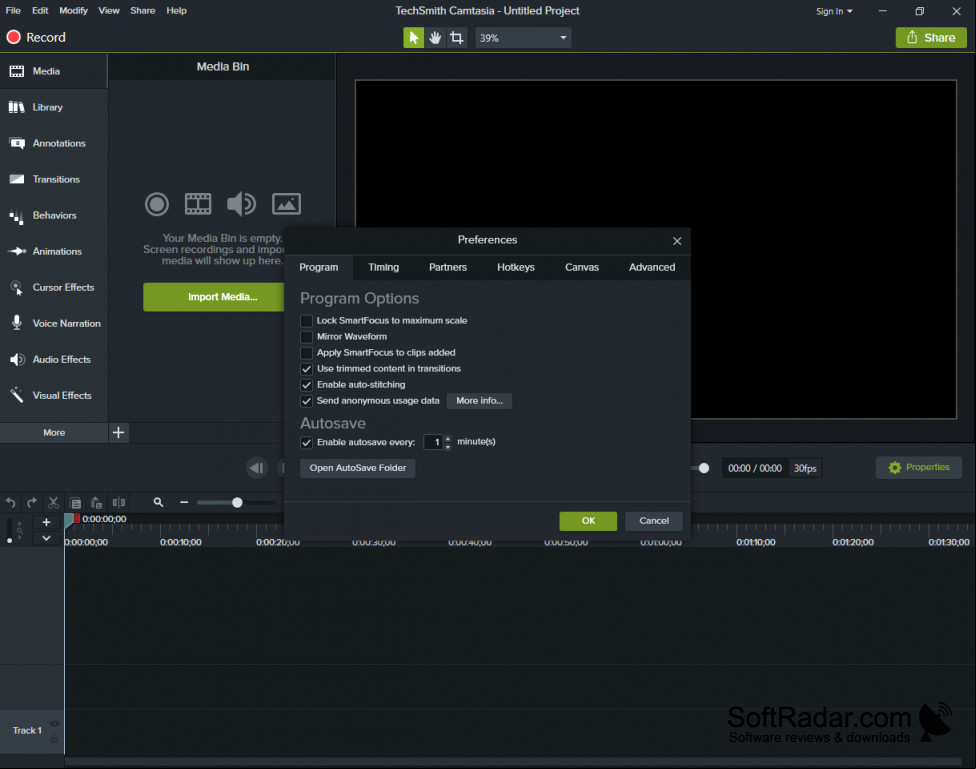The image size is (976, 769).
Task: Select the Crop tool above the canvas
Action: (x=457, y=38)
